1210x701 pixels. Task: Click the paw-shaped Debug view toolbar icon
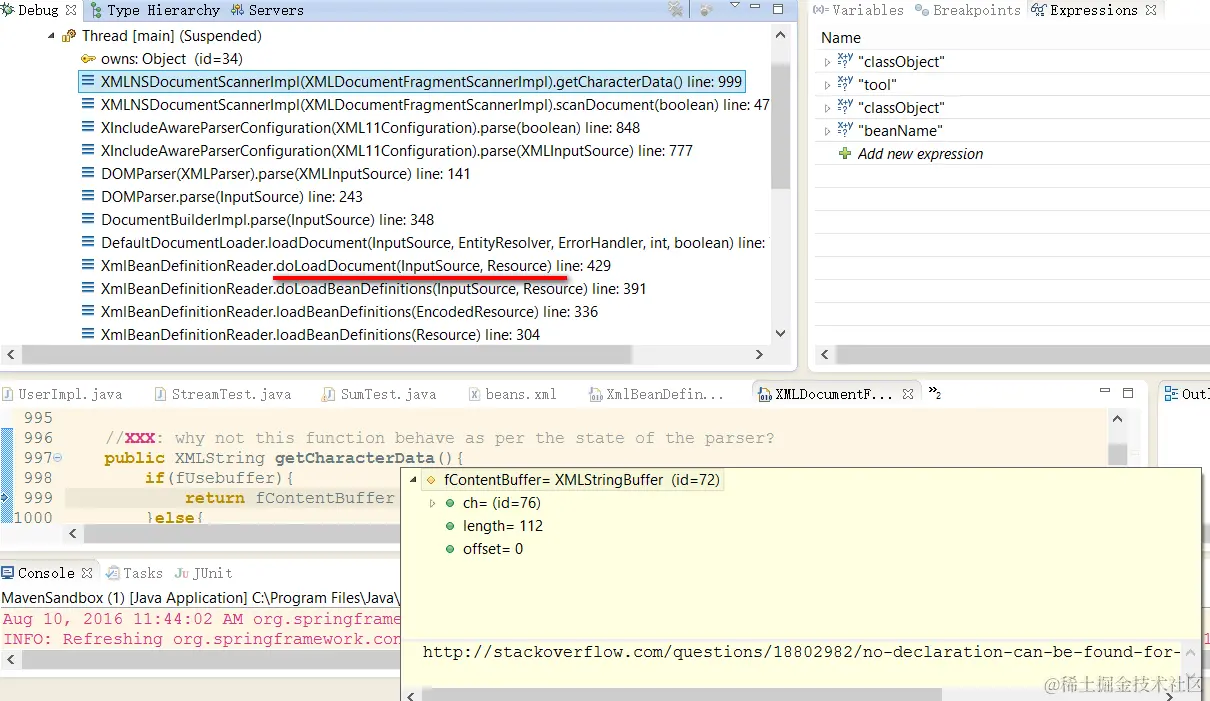(x=706, y=10)
